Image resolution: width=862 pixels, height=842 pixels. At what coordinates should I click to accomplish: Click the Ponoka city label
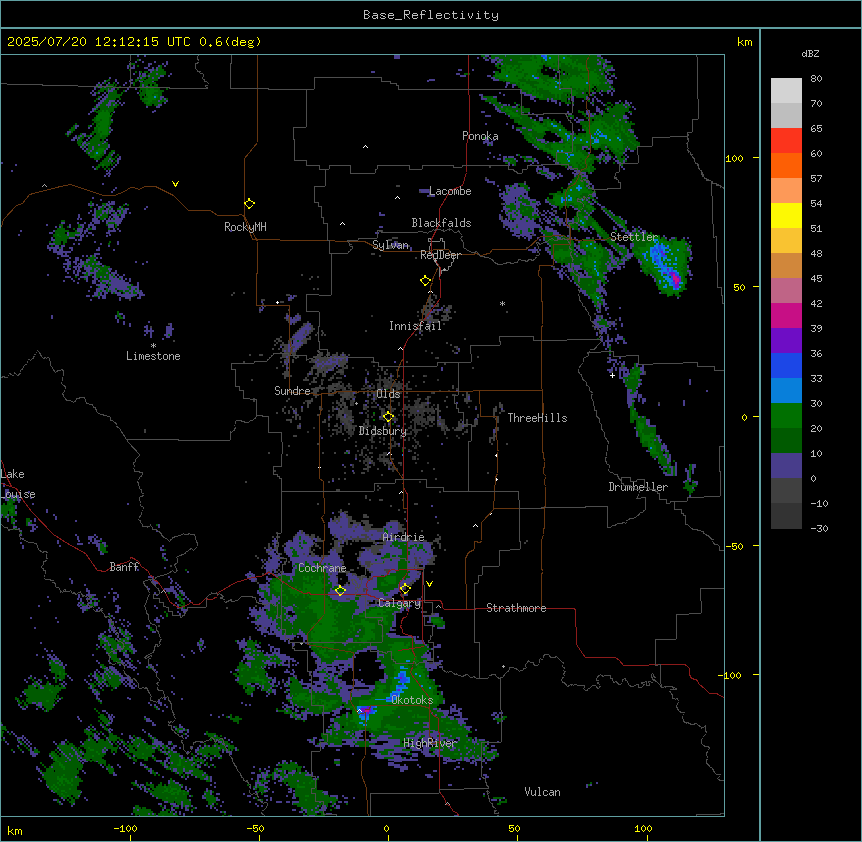coord(480,136)
